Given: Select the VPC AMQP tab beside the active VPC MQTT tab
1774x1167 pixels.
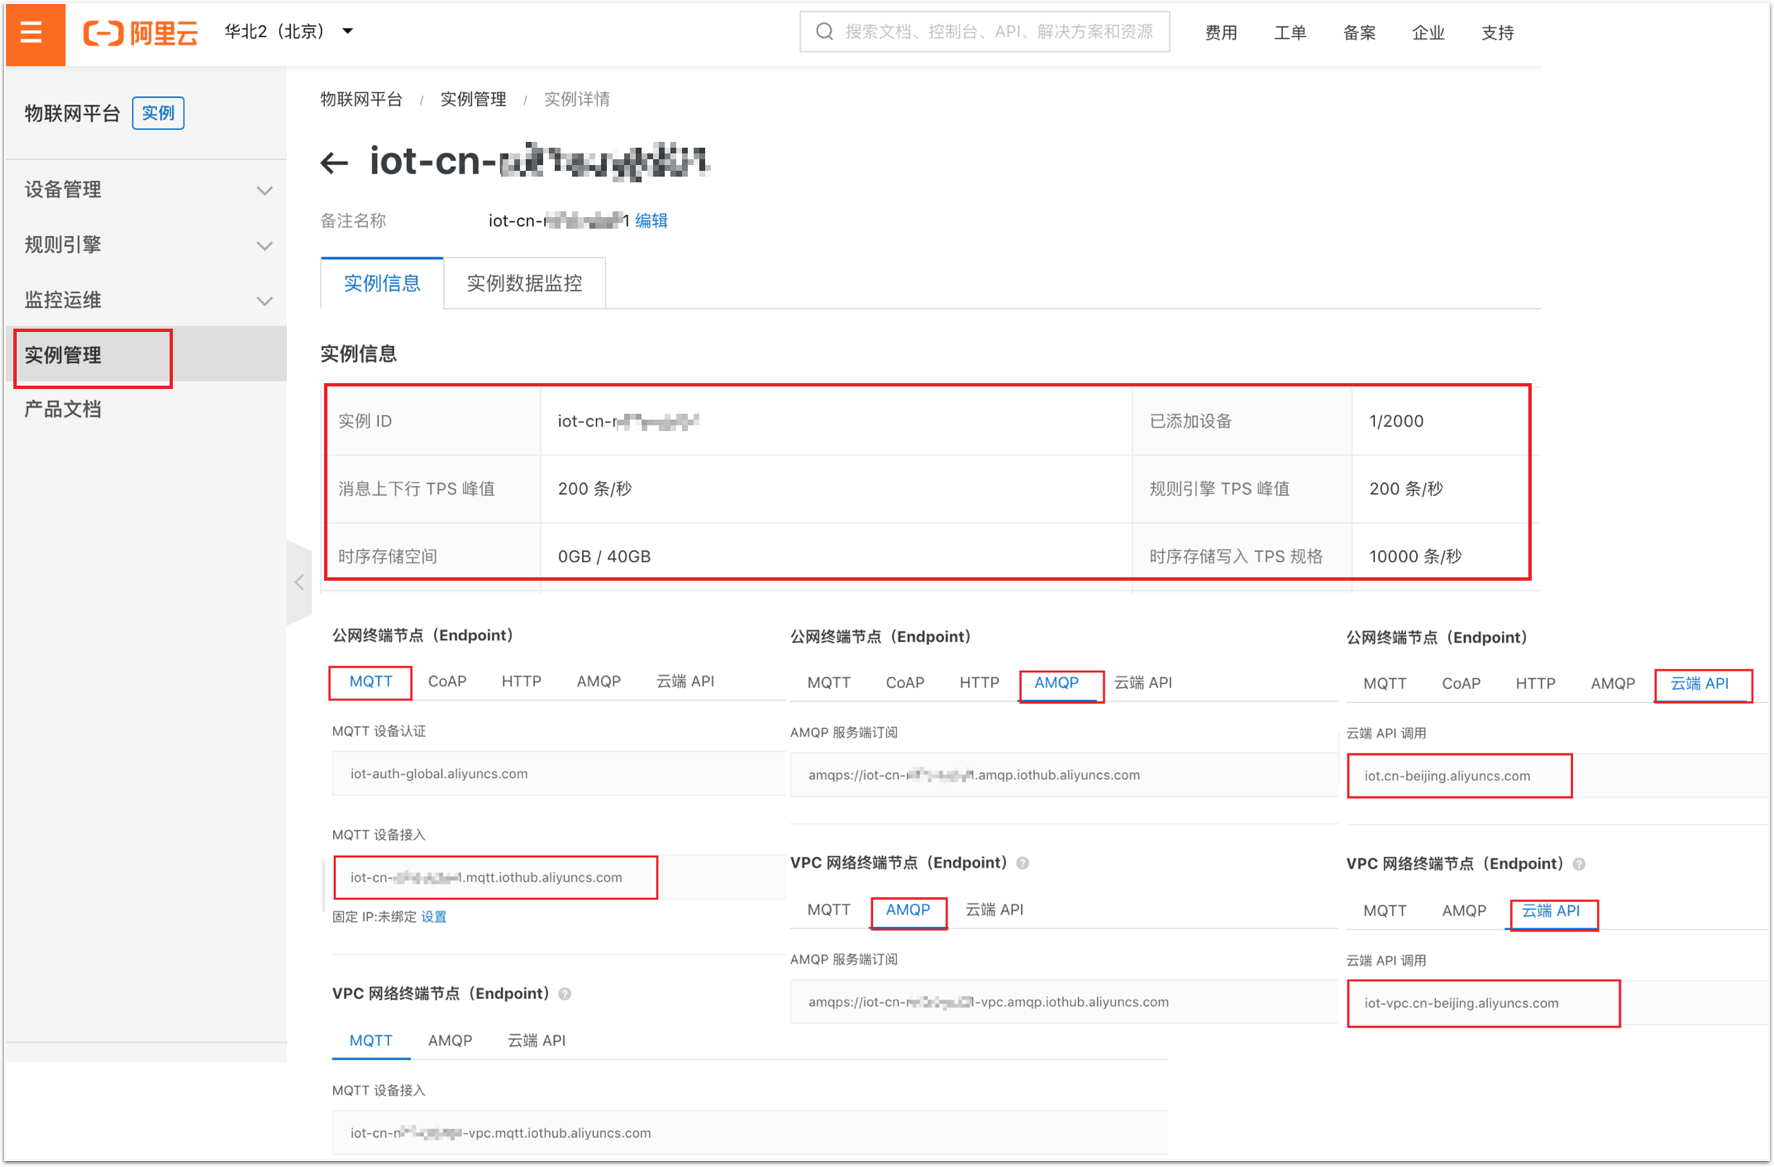Looking at the screenshot, I should coord(450,1040).
